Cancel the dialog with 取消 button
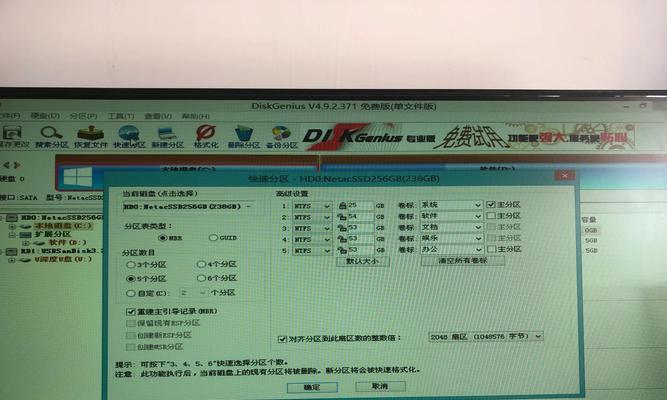This screenshot has height=400, width=667. pos(380,386)
